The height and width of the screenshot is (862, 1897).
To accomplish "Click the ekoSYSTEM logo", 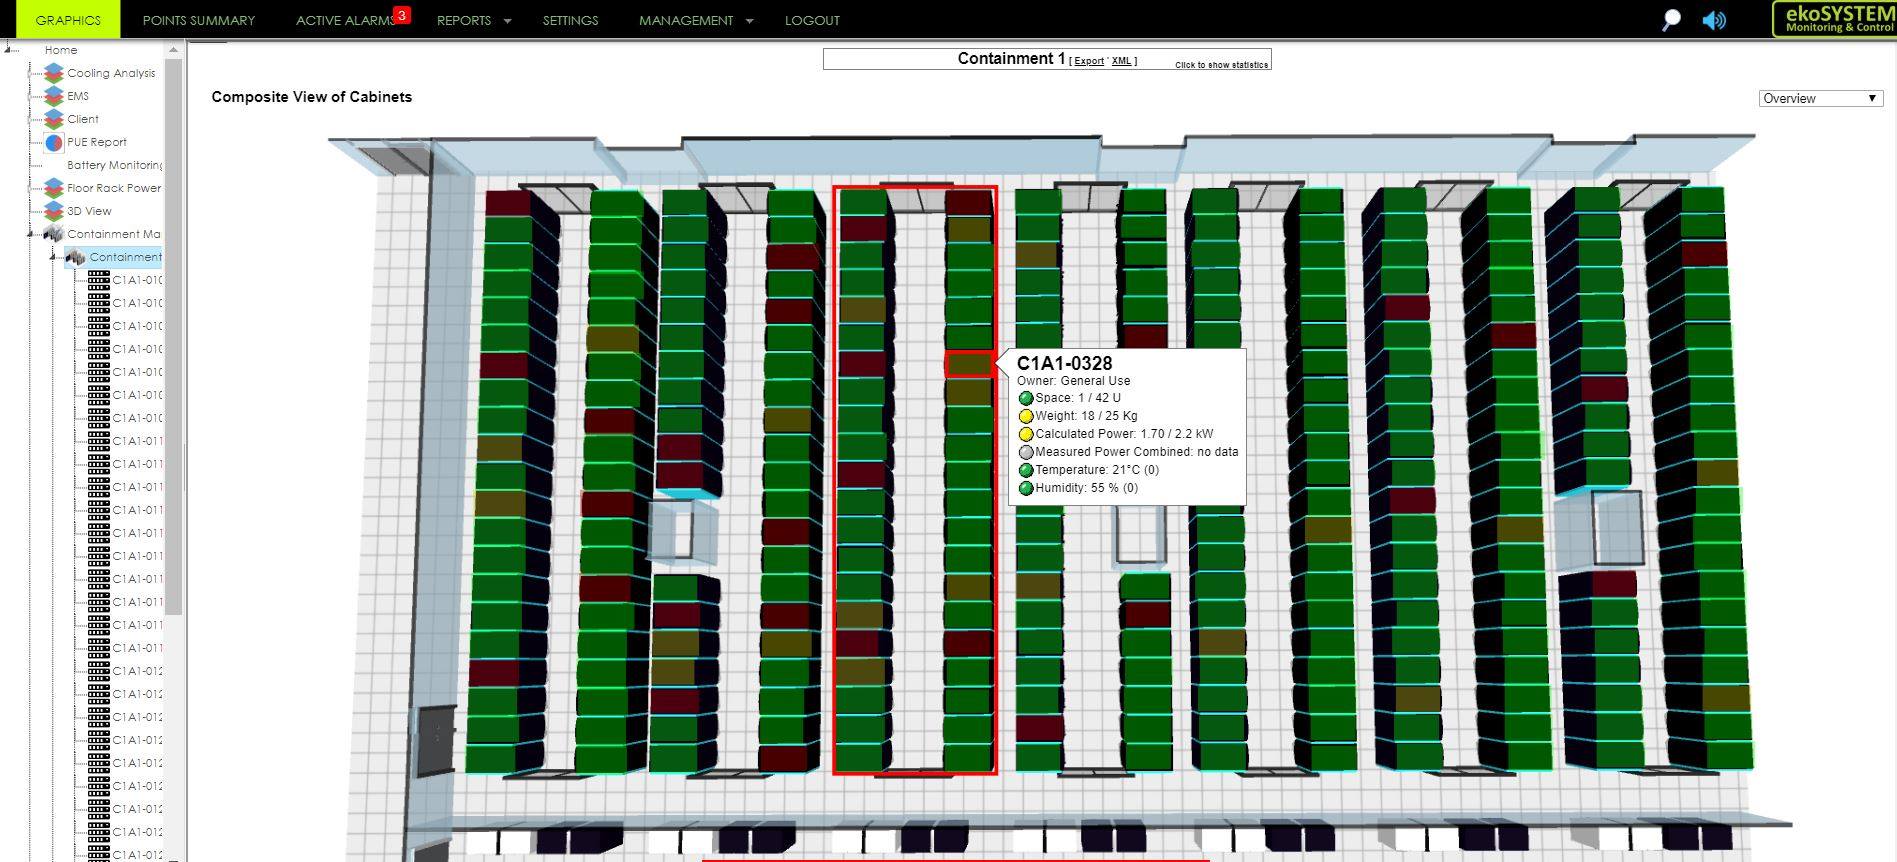I will (1834, 19).
